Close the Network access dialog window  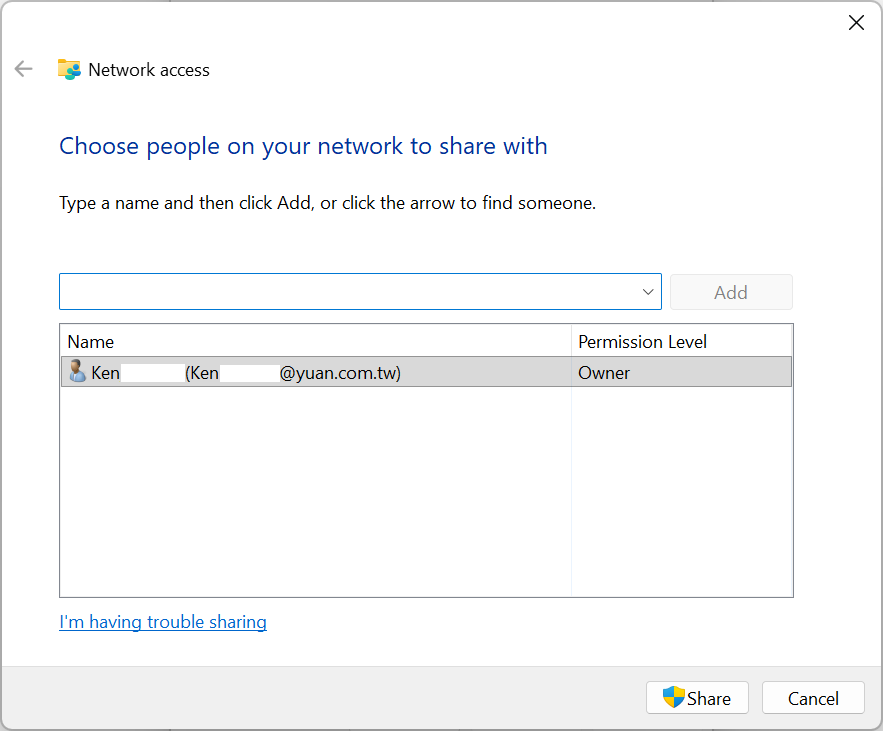pyautogui.click(x=856, y=23)
